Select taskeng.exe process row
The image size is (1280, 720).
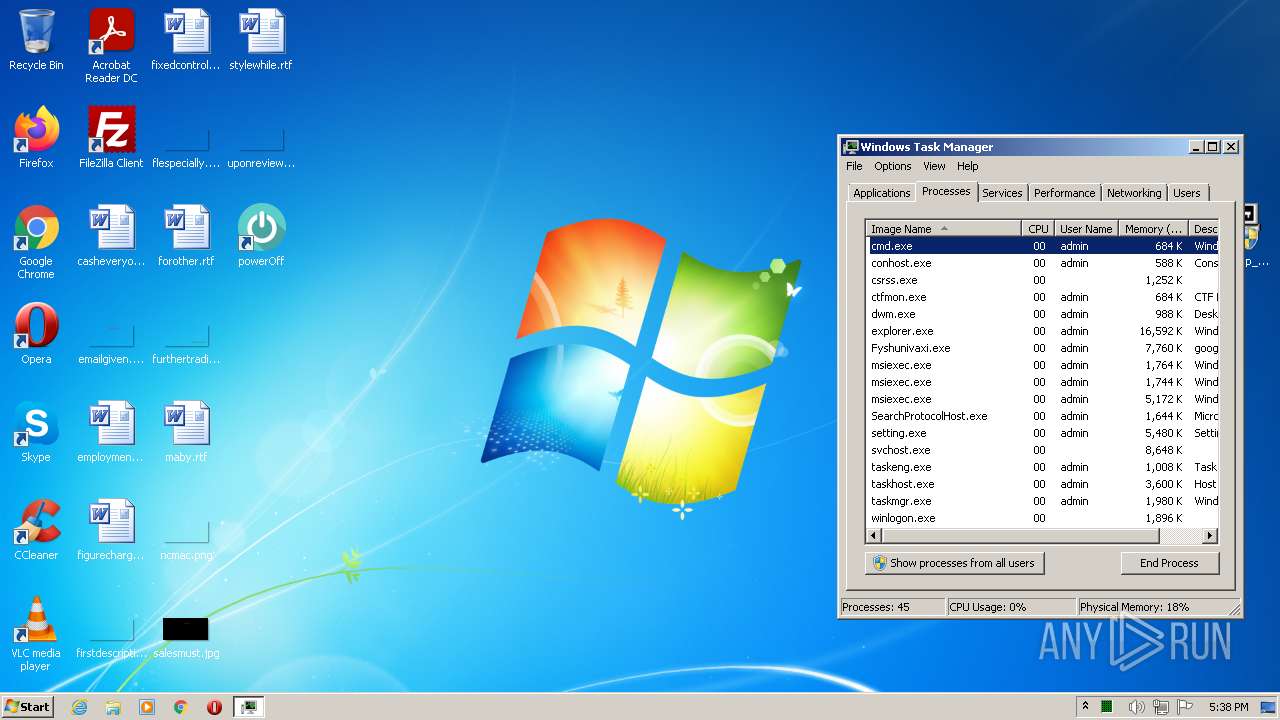click(x=1042, y=467)
